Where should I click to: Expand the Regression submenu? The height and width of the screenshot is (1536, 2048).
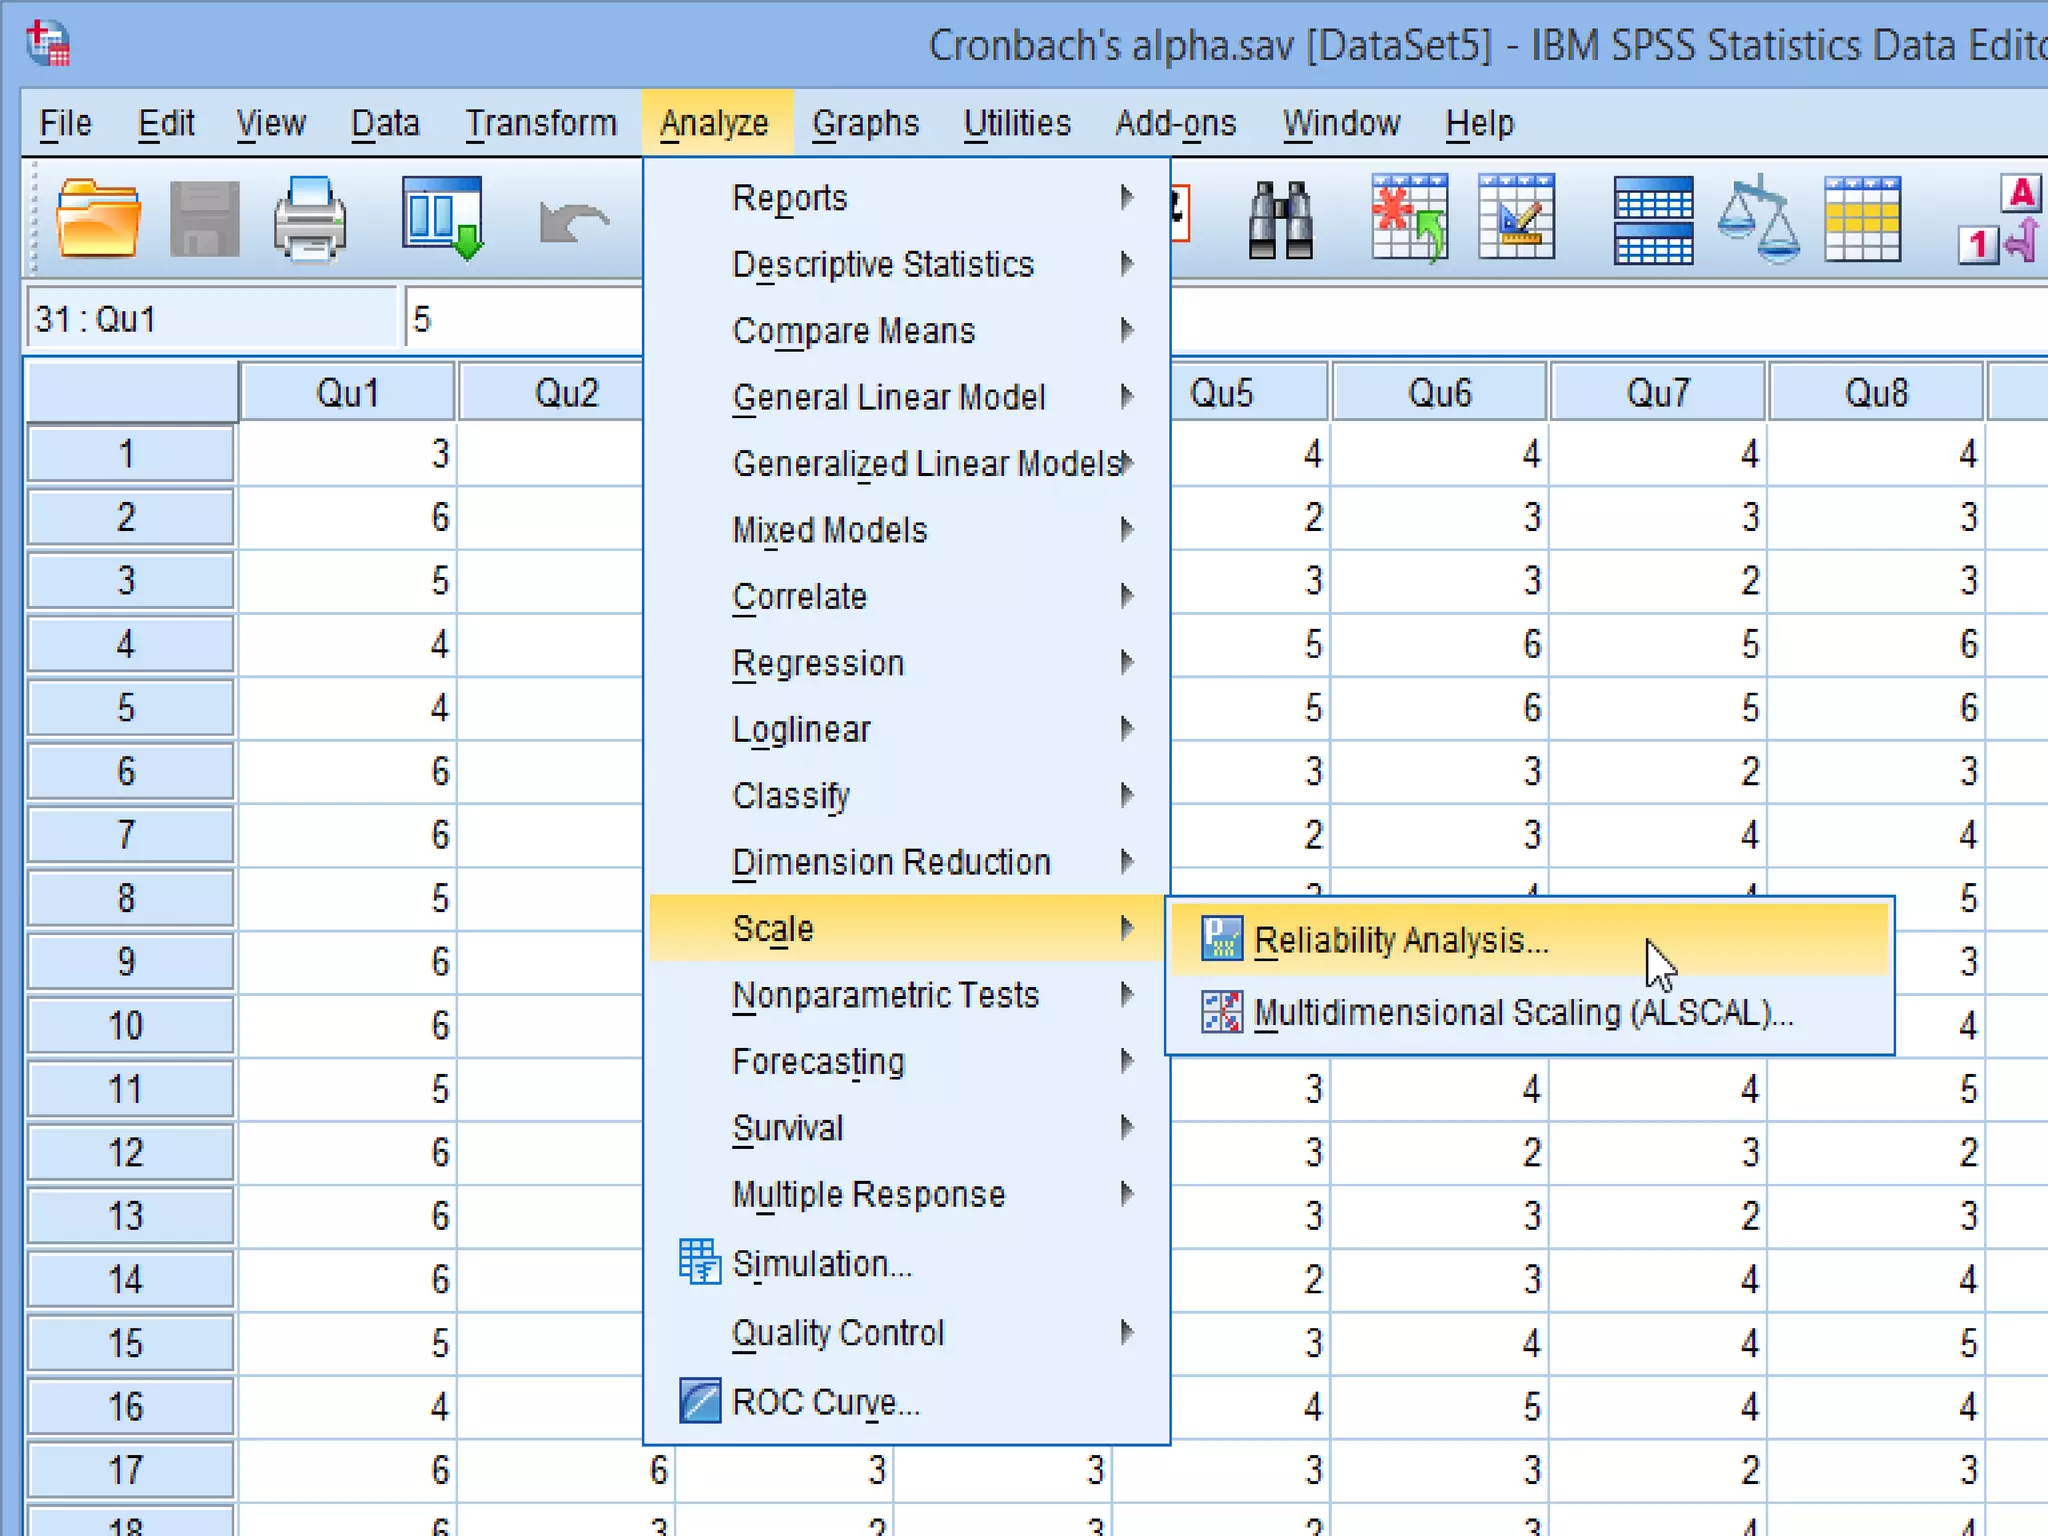tap(818, 663)
